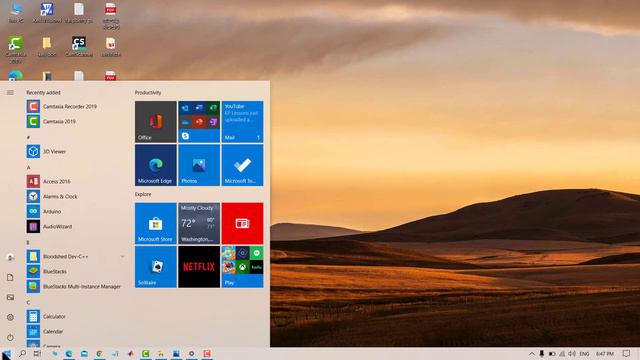Viewport: 640px width, 360px height.
Task: Open the red News tile
Action: (242, 223)
